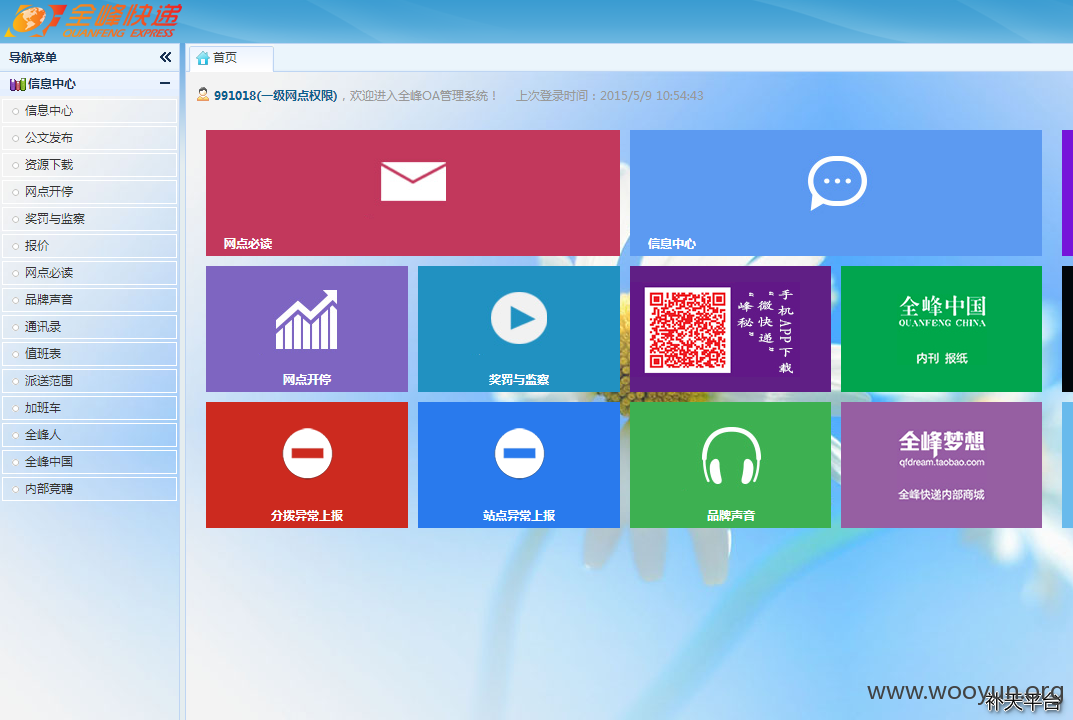Viewport: 1073px width, 720px height.
Task: Select 加班车 in the sidebar
Action: coord(90,408)
